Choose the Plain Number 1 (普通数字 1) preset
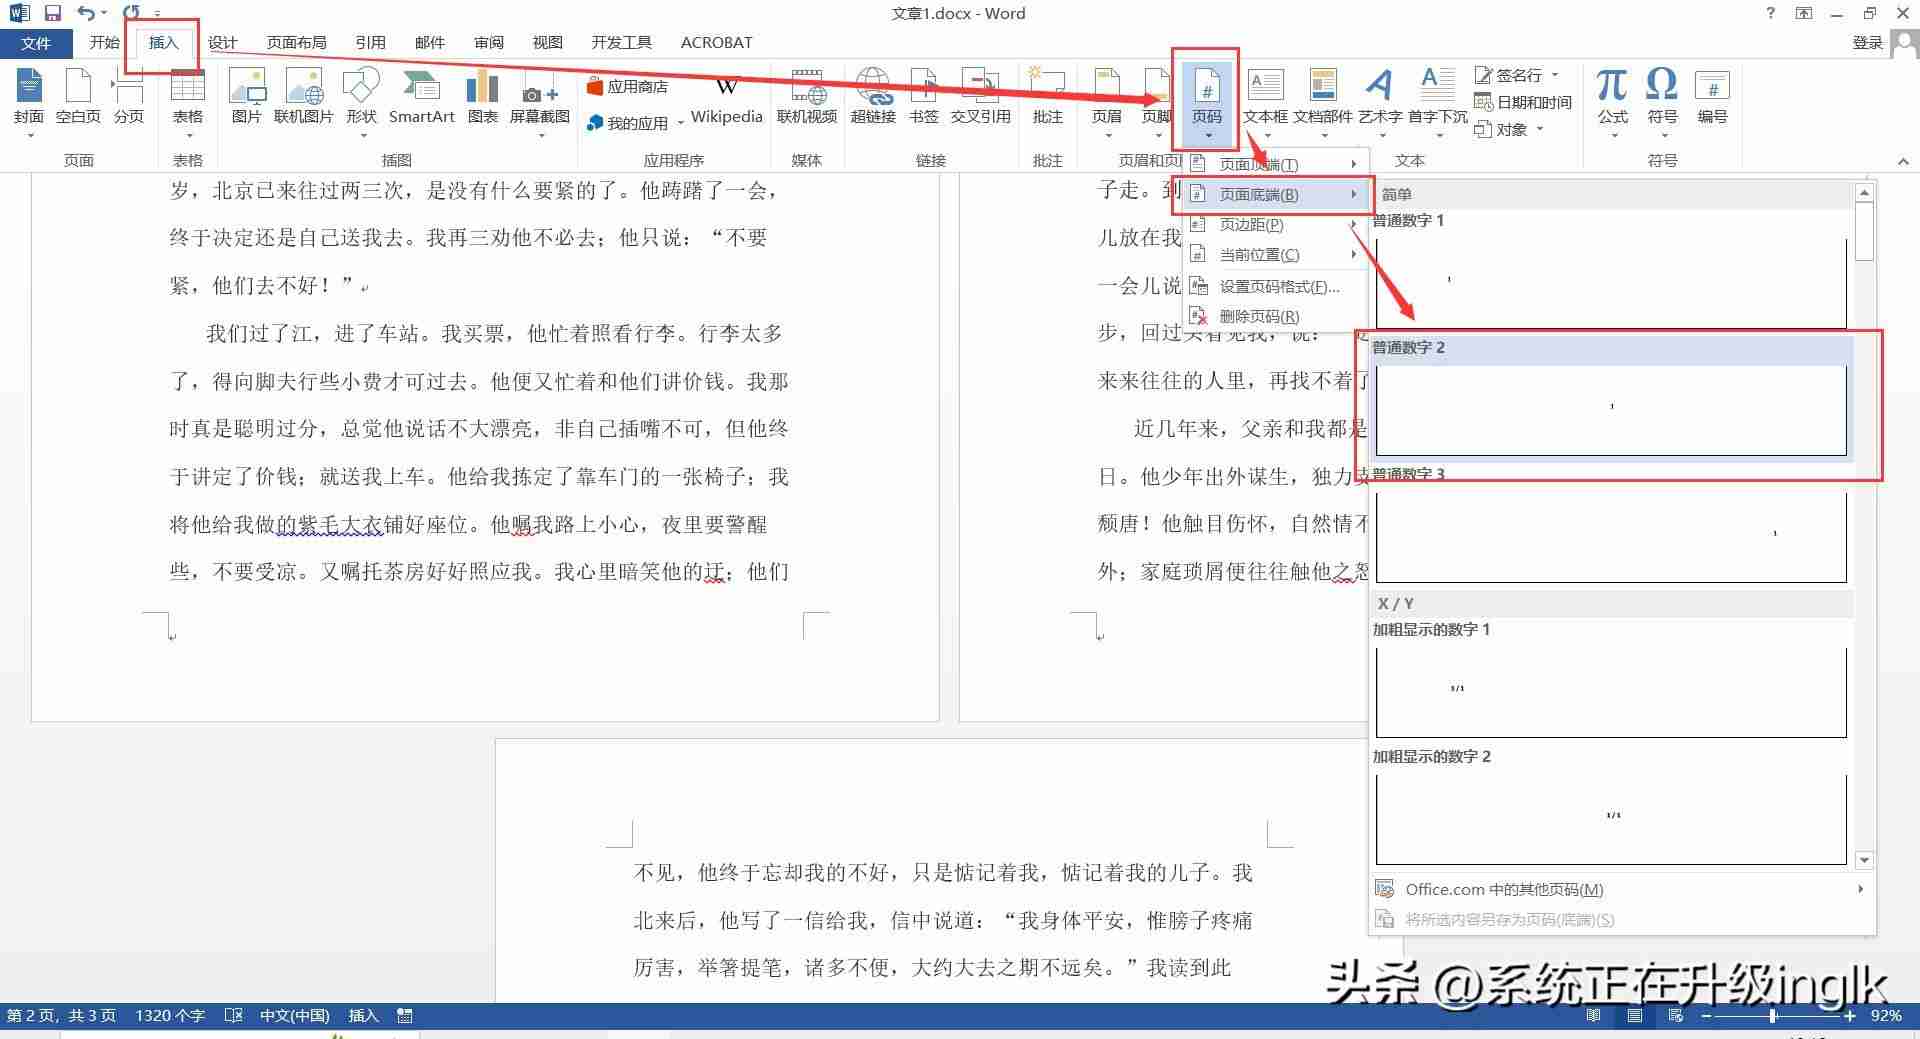Image resolution: width=1920 pixels, height=1039 pixels. click(x=1611, y=271)
